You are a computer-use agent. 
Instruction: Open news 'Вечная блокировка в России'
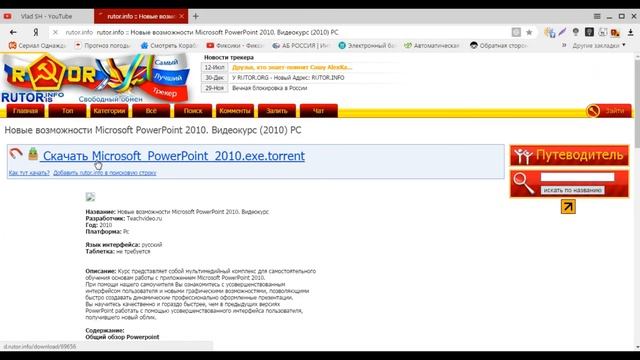point(269,88)
